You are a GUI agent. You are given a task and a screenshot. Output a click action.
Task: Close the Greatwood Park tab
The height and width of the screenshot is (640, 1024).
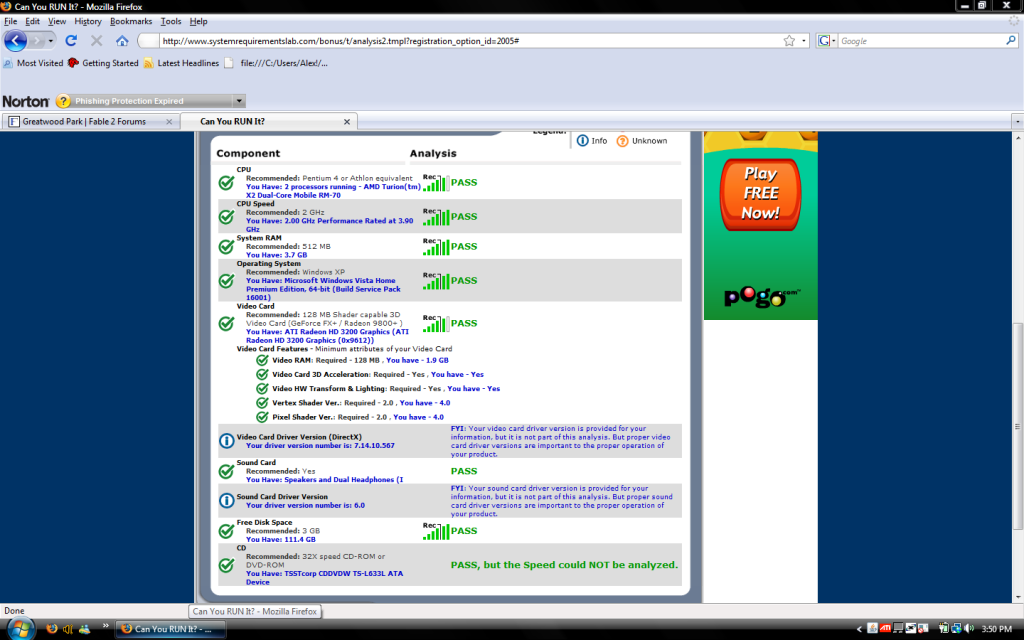click(x=169, y=121)
